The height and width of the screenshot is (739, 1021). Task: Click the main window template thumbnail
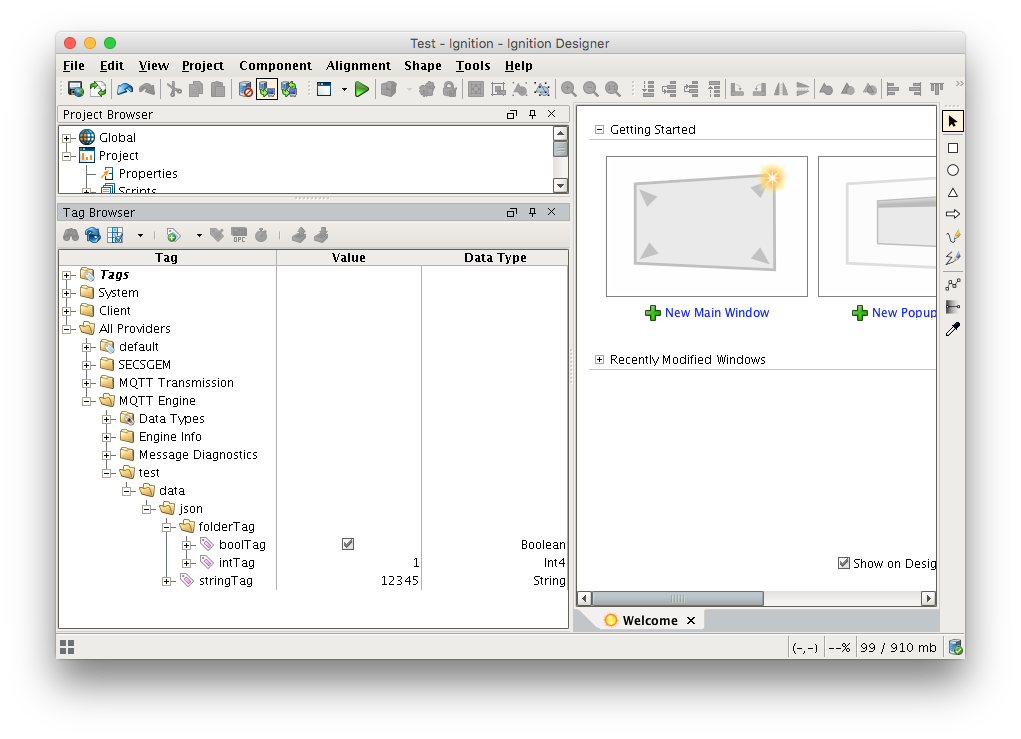click(706, 226)
